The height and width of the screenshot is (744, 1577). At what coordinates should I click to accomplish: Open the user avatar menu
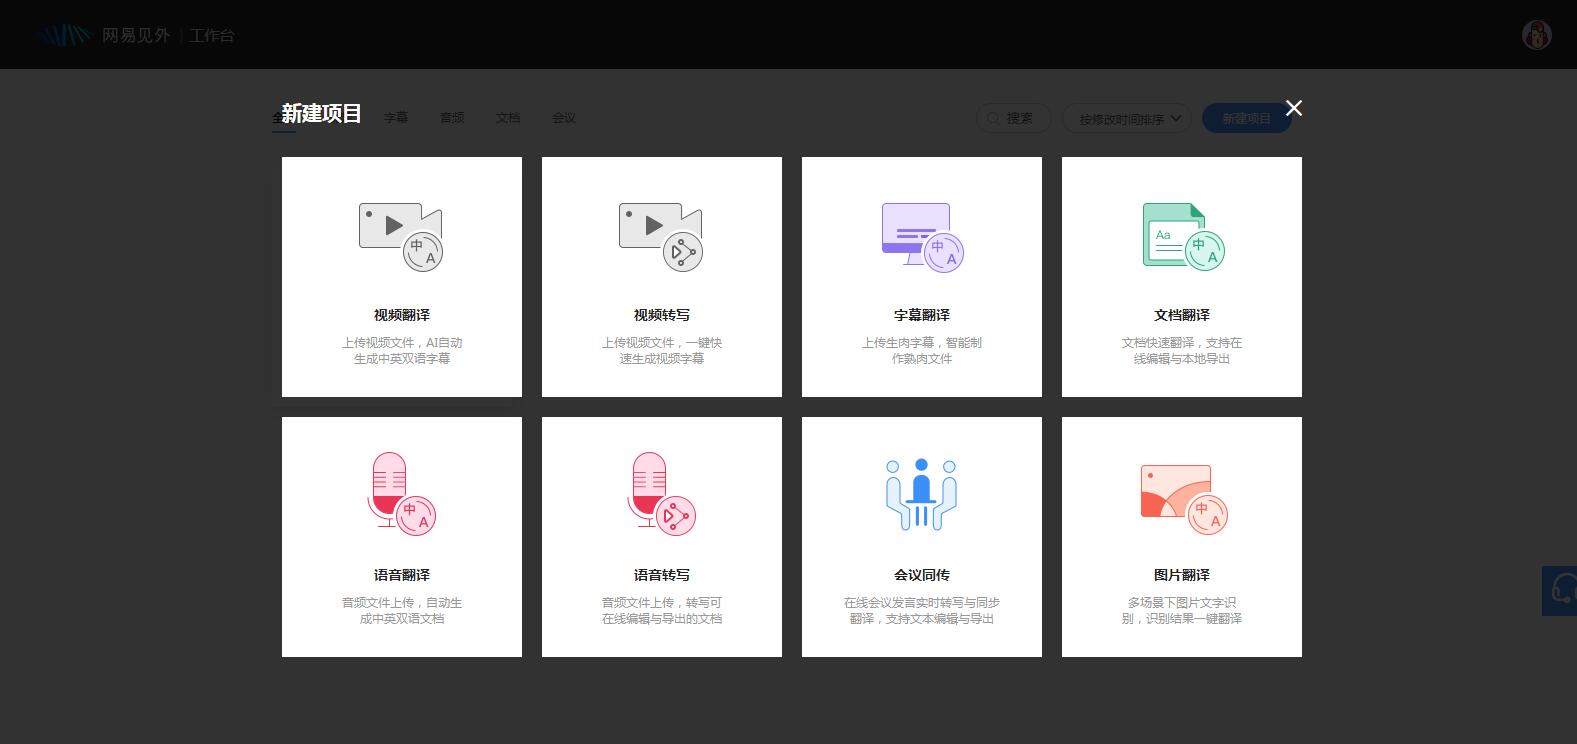tap(1537, 35)
